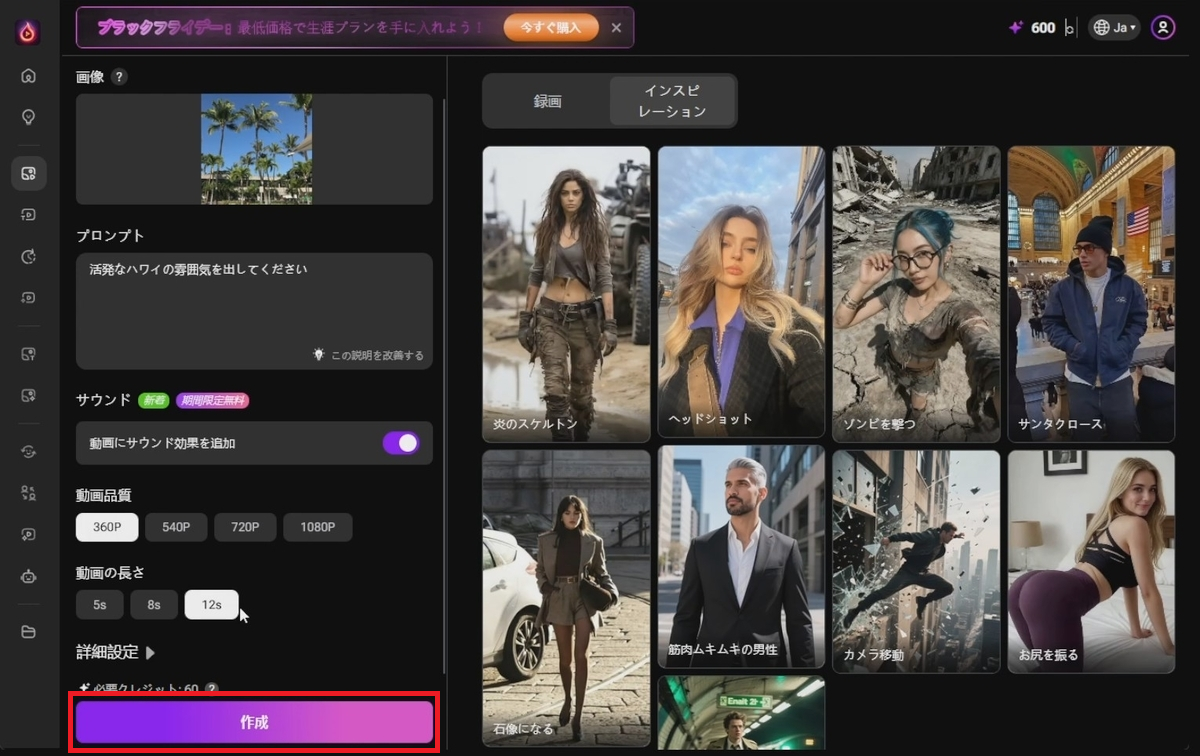
Task: Choose 12s video length
Action: click(x=211, y=605)
